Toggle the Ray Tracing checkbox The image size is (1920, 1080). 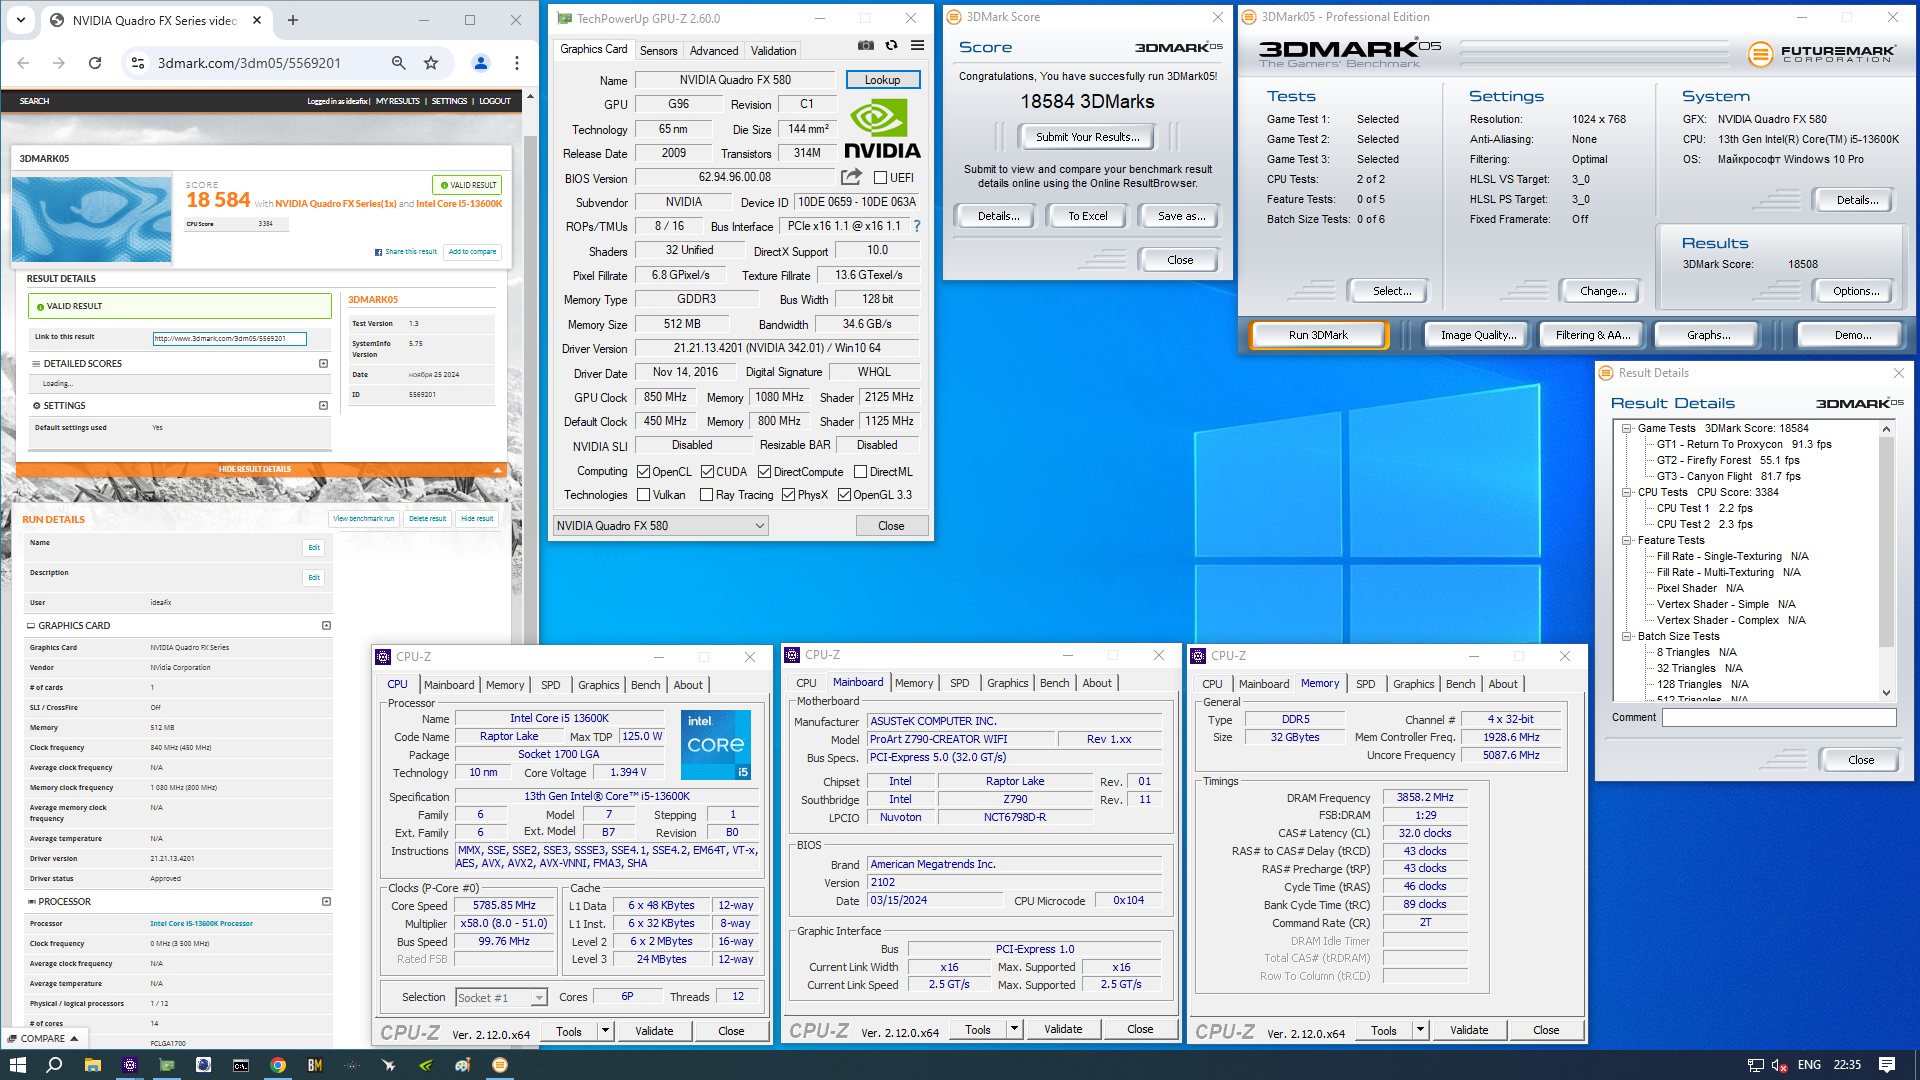point(707,495)
